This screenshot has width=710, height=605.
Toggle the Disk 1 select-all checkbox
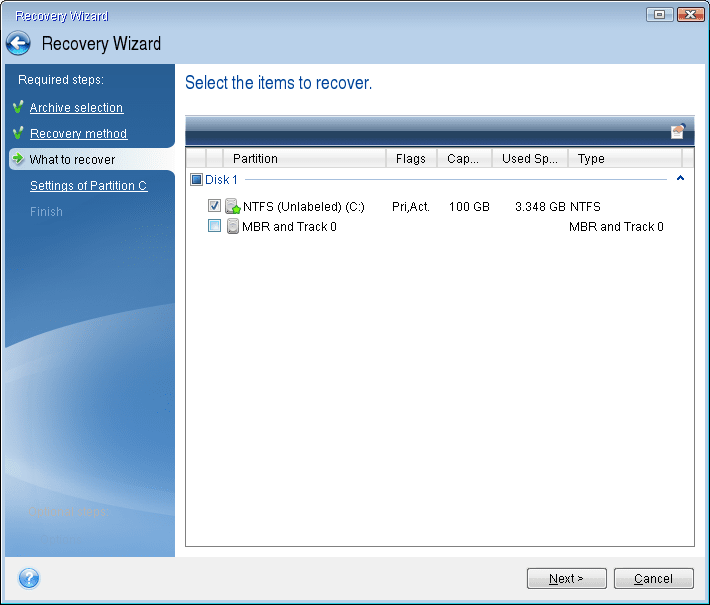[196, 180]
